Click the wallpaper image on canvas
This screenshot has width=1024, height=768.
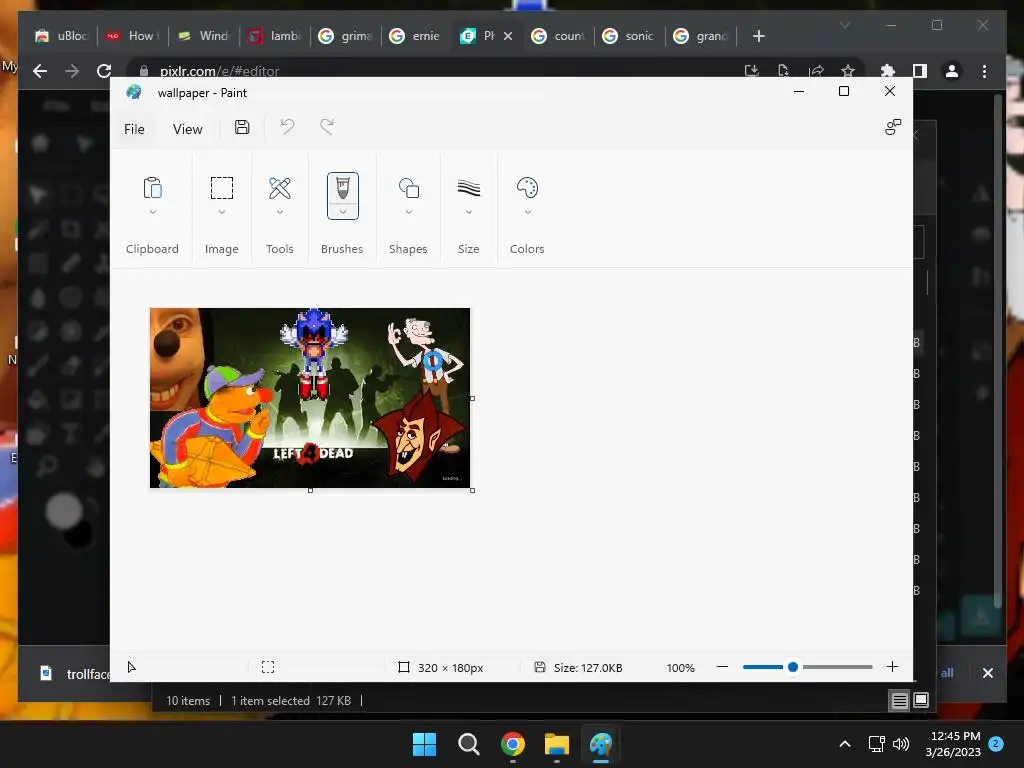tap(310, 398)
